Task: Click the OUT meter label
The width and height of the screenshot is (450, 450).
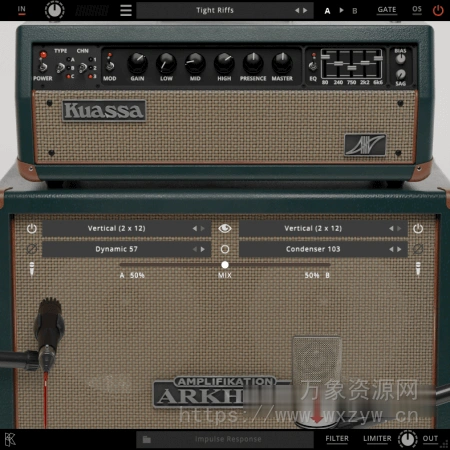Action: 430,439
